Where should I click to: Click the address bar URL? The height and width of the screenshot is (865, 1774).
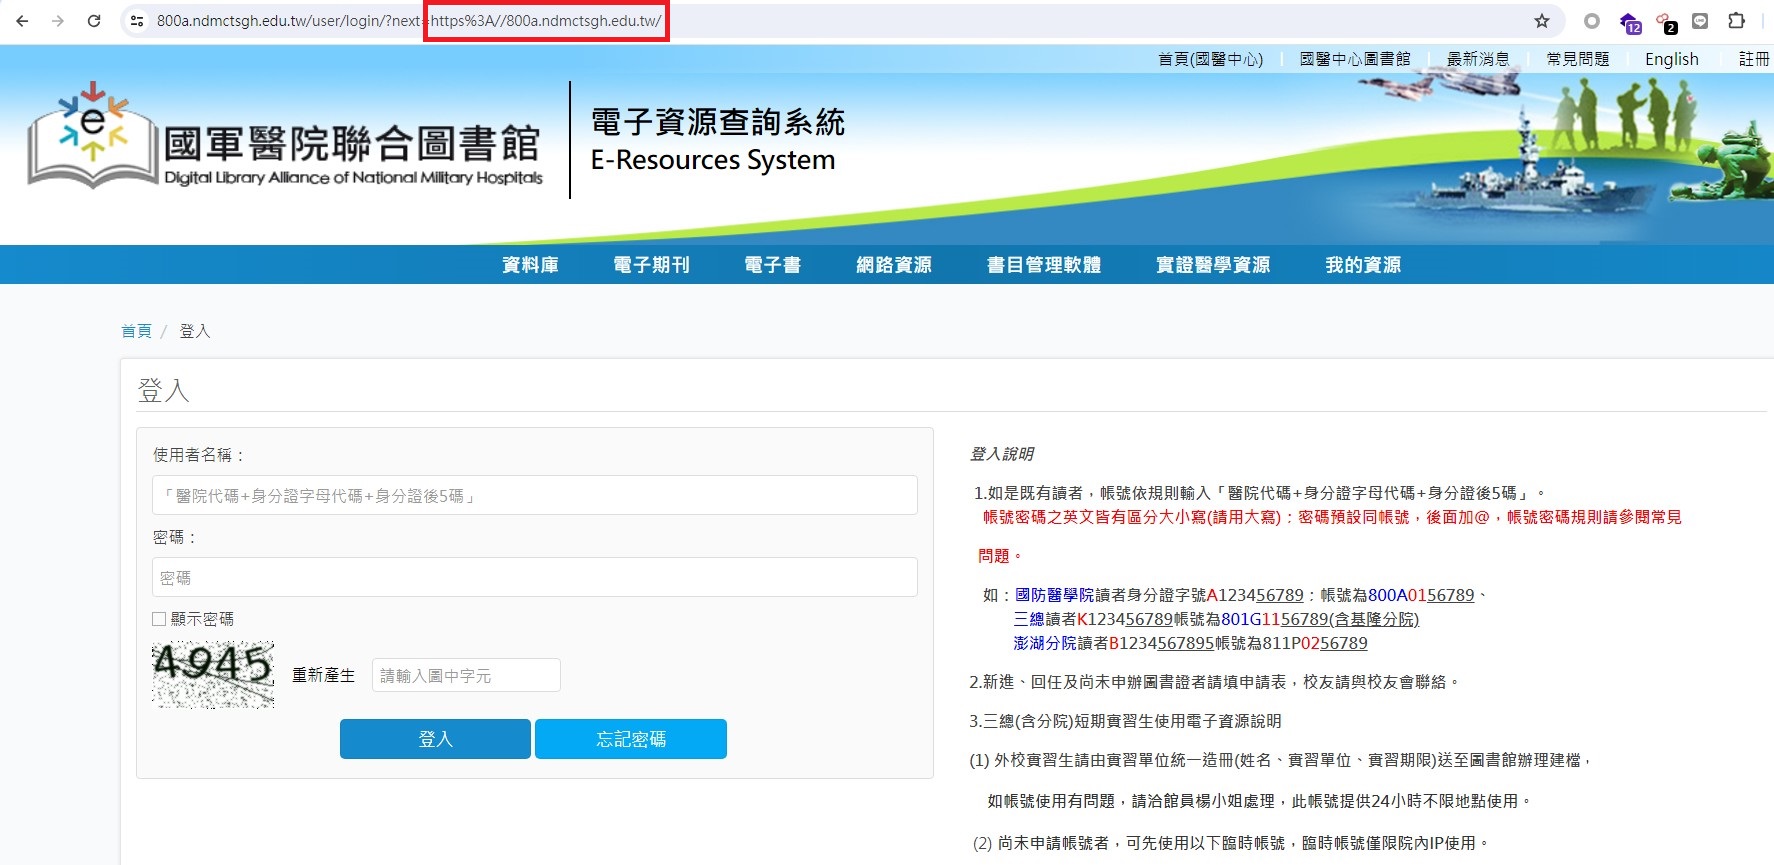click(x=409, y=21)
